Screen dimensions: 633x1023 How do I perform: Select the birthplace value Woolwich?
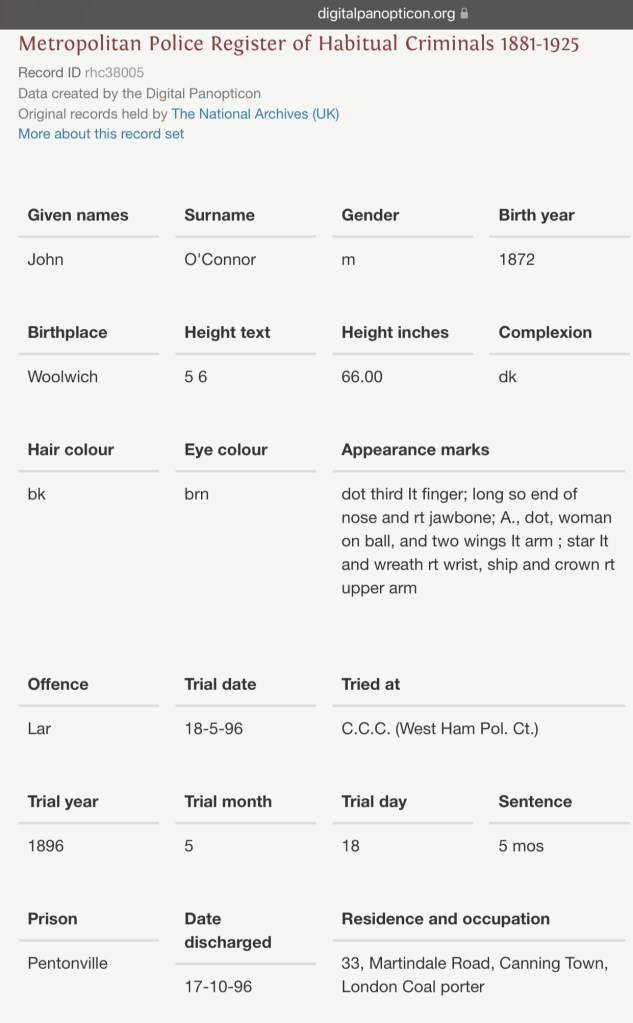tap(63, 377)
